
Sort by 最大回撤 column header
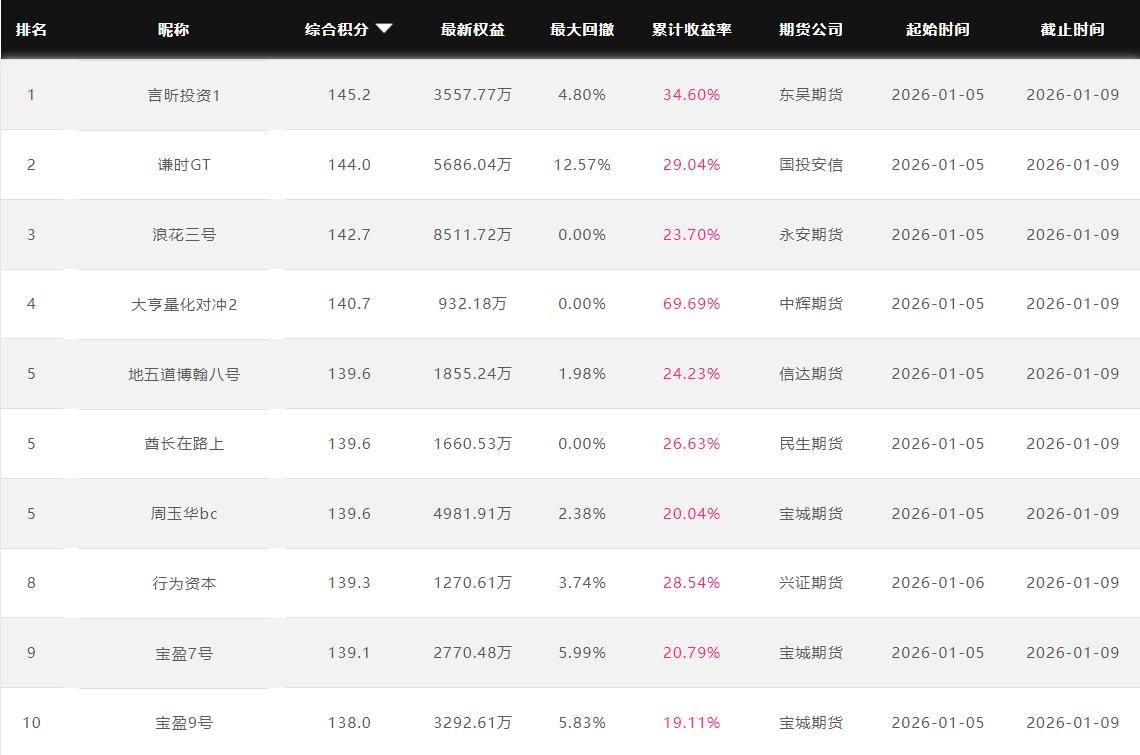(x=581, y=30)
